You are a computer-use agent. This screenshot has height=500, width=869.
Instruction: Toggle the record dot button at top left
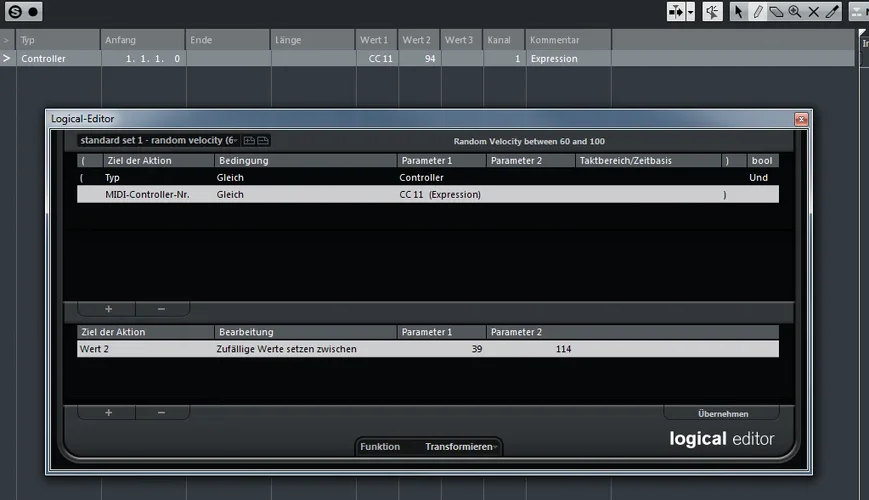[x=33, y=12]
